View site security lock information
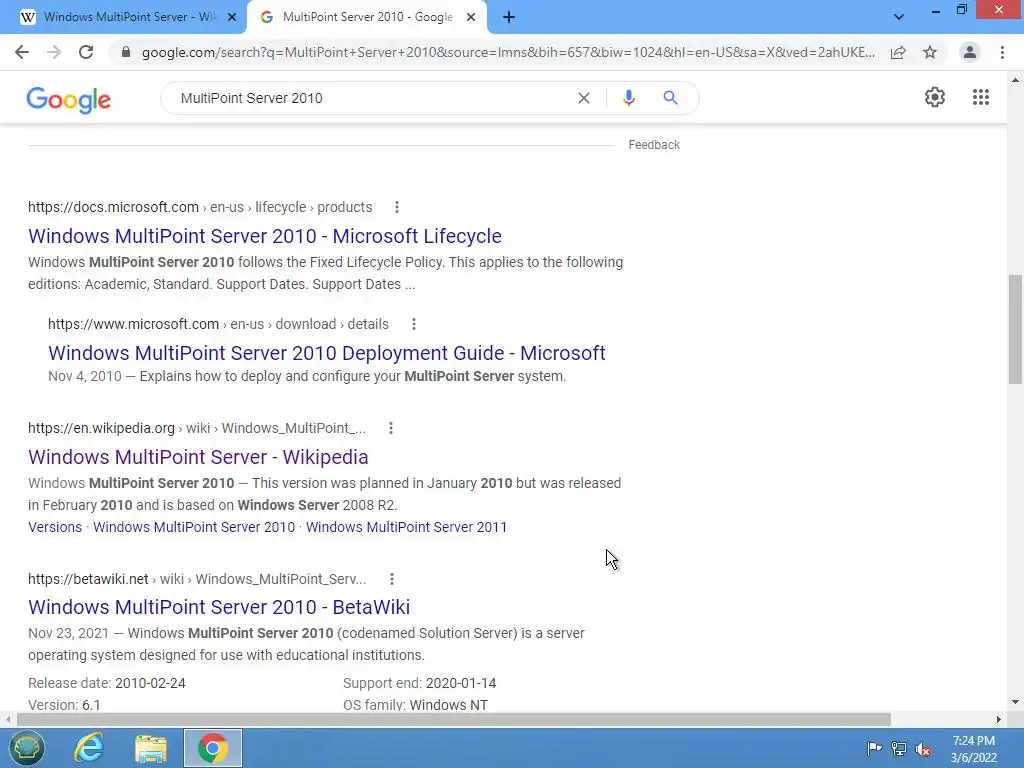Image resolution: width=1024 pixels, height=768 pixels. tap(126, 52)
